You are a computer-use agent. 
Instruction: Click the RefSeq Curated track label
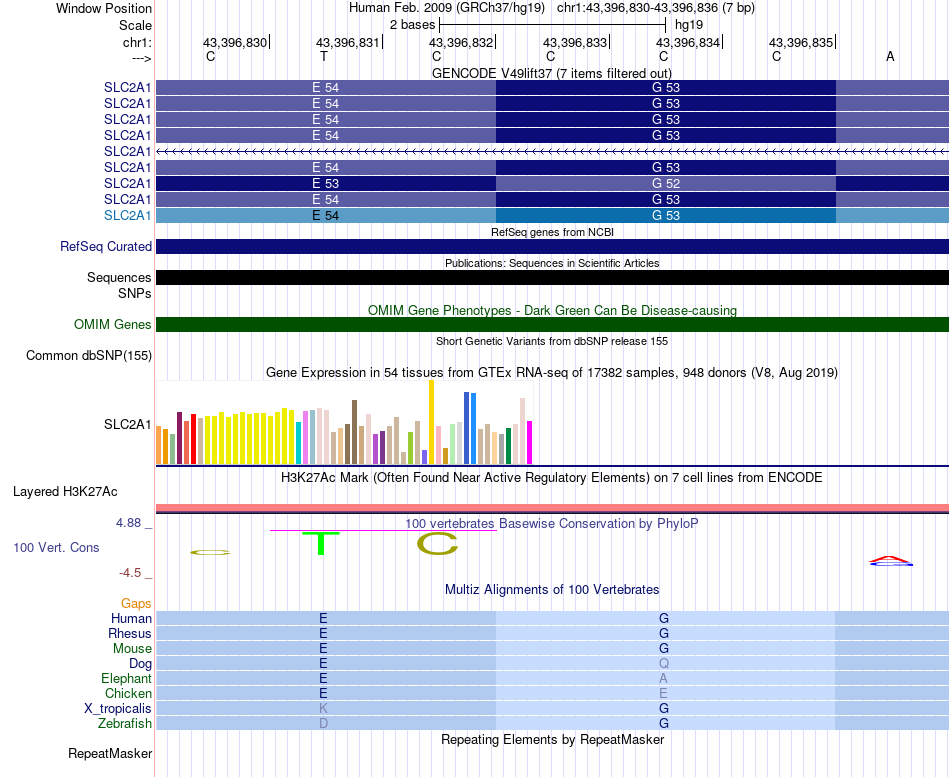(106, 247)
